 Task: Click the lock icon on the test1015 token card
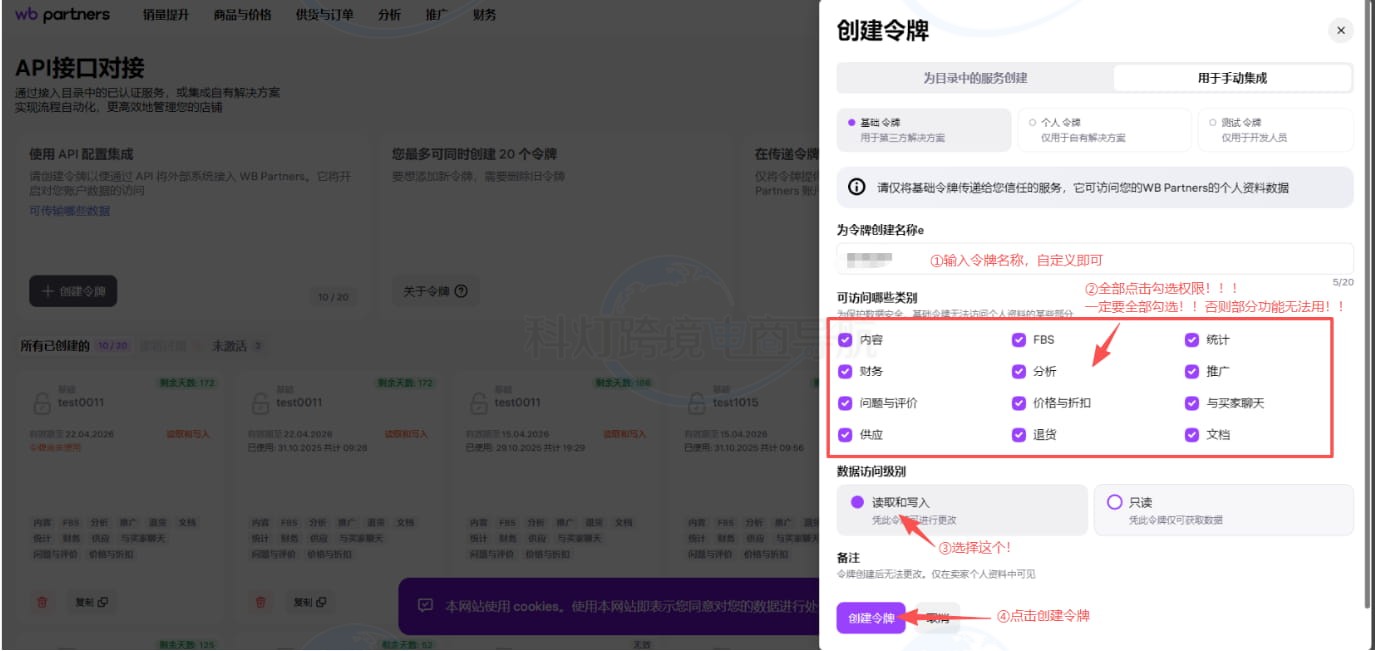pyautogui.click(x=696, y=402)
